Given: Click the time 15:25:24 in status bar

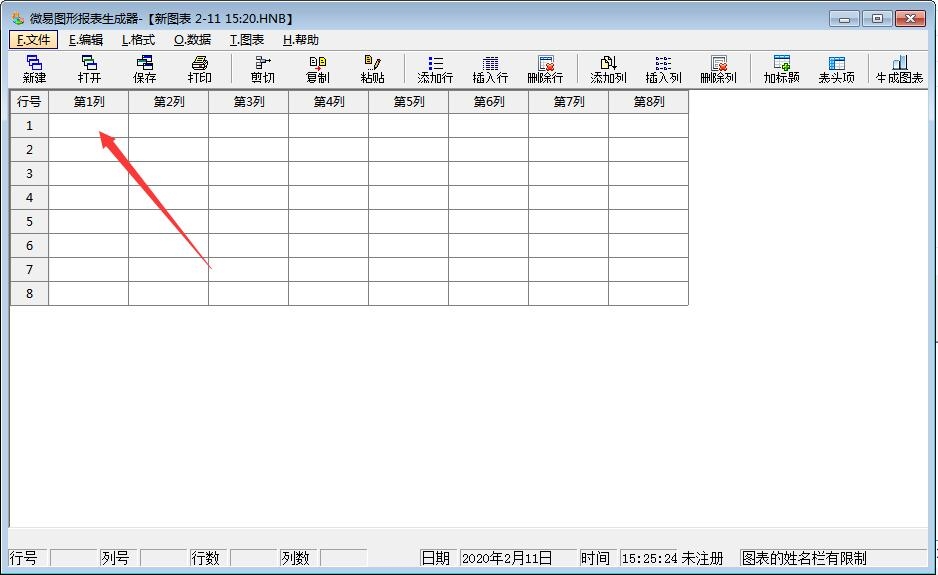Looking at the screenshot, I should pyautogui.click(x=649, y=558).
